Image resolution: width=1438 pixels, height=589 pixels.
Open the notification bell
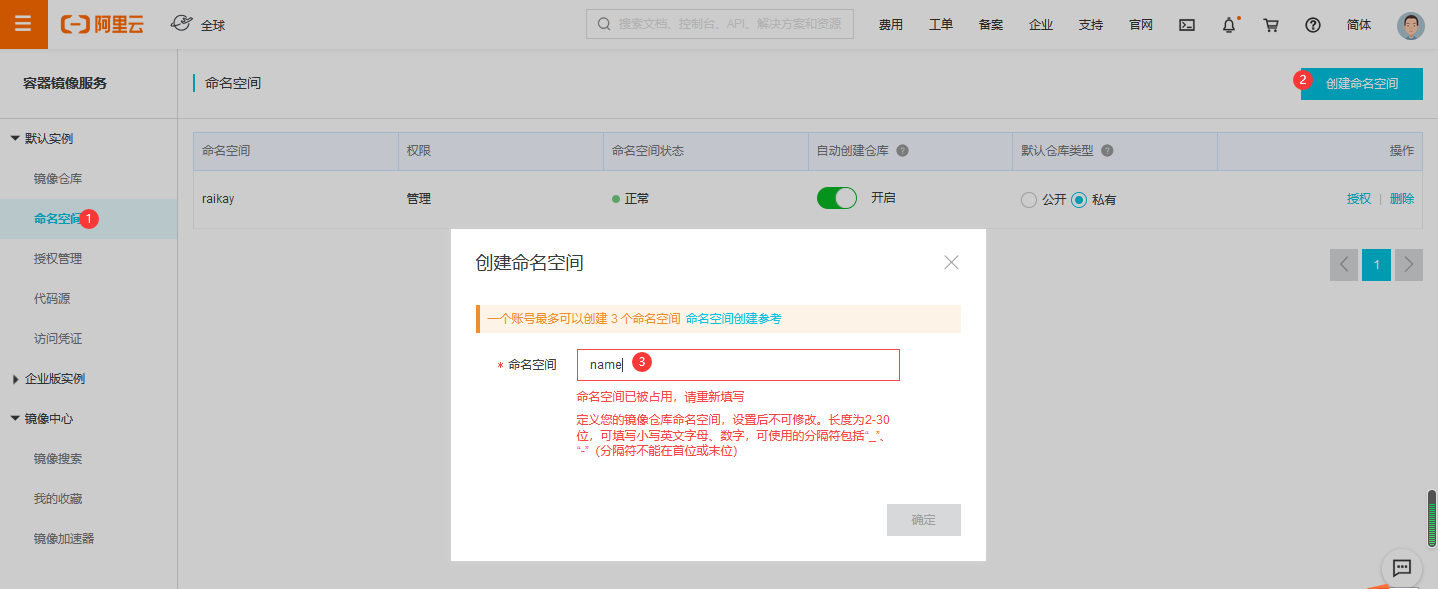[x=1229, y=25]
